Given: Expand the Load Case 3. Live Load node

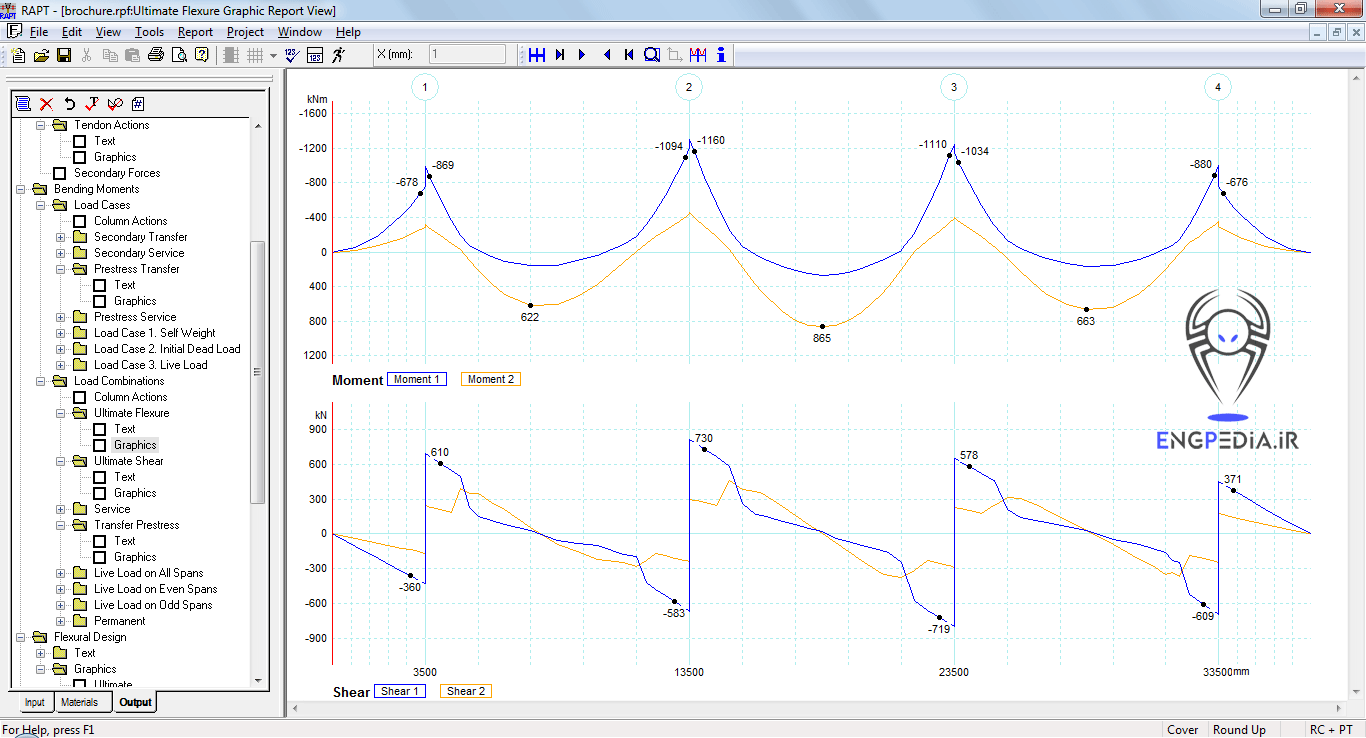Looking at the screenshot, I should click(x=61, y=365).
